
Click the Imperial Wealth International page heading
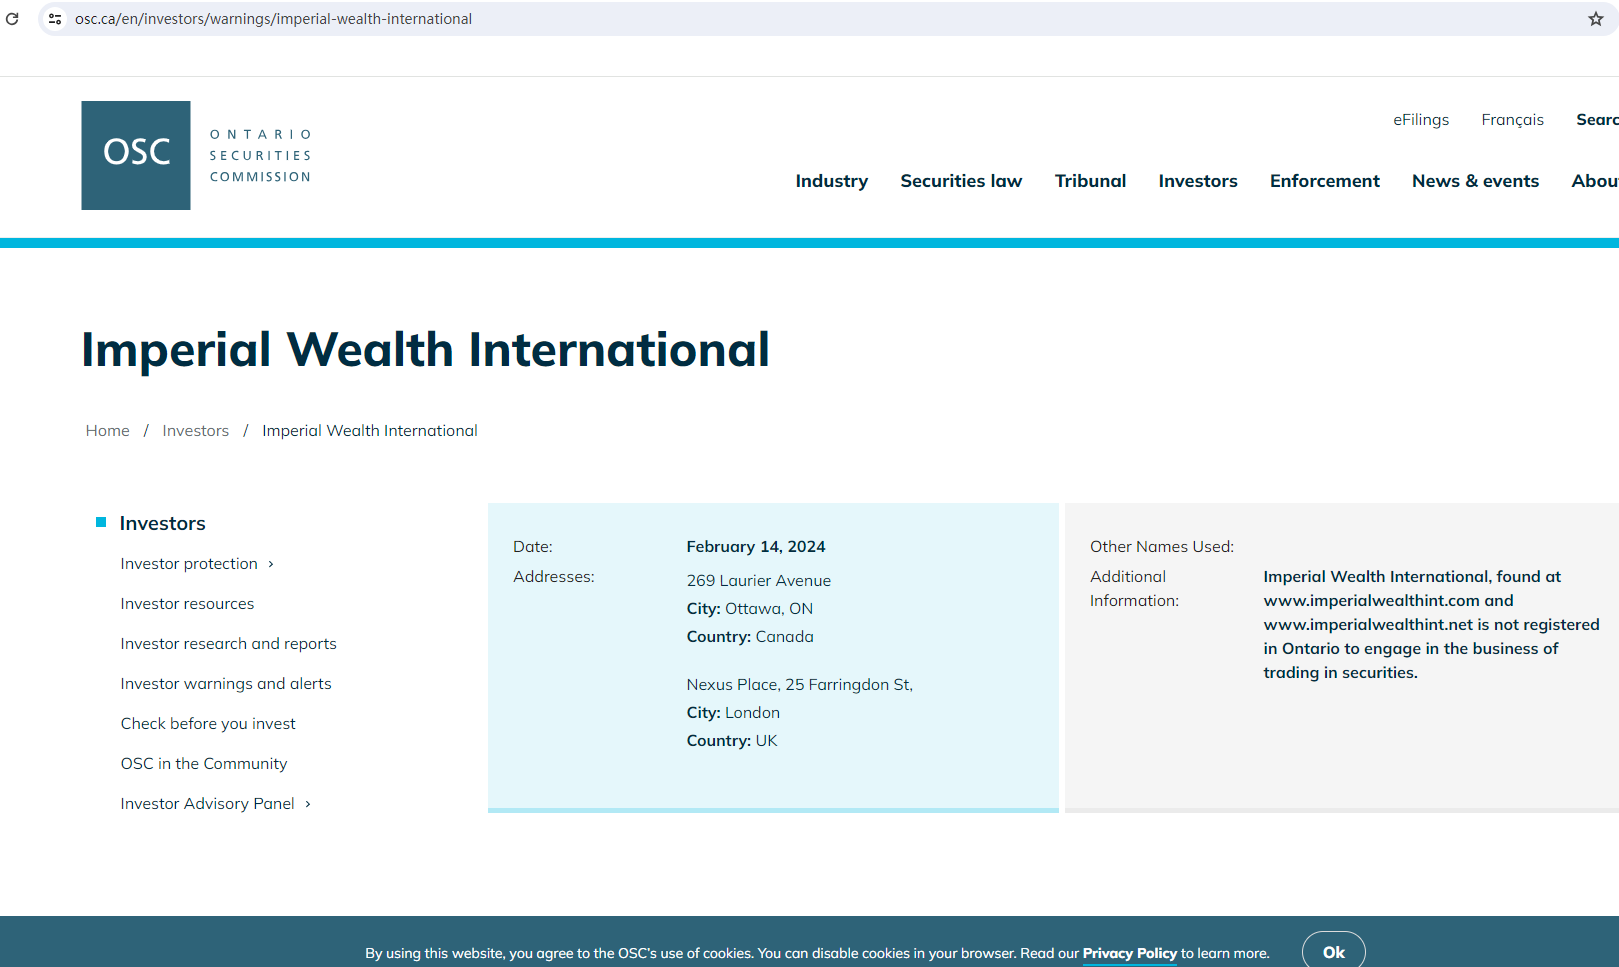click(x=426, y=350)
